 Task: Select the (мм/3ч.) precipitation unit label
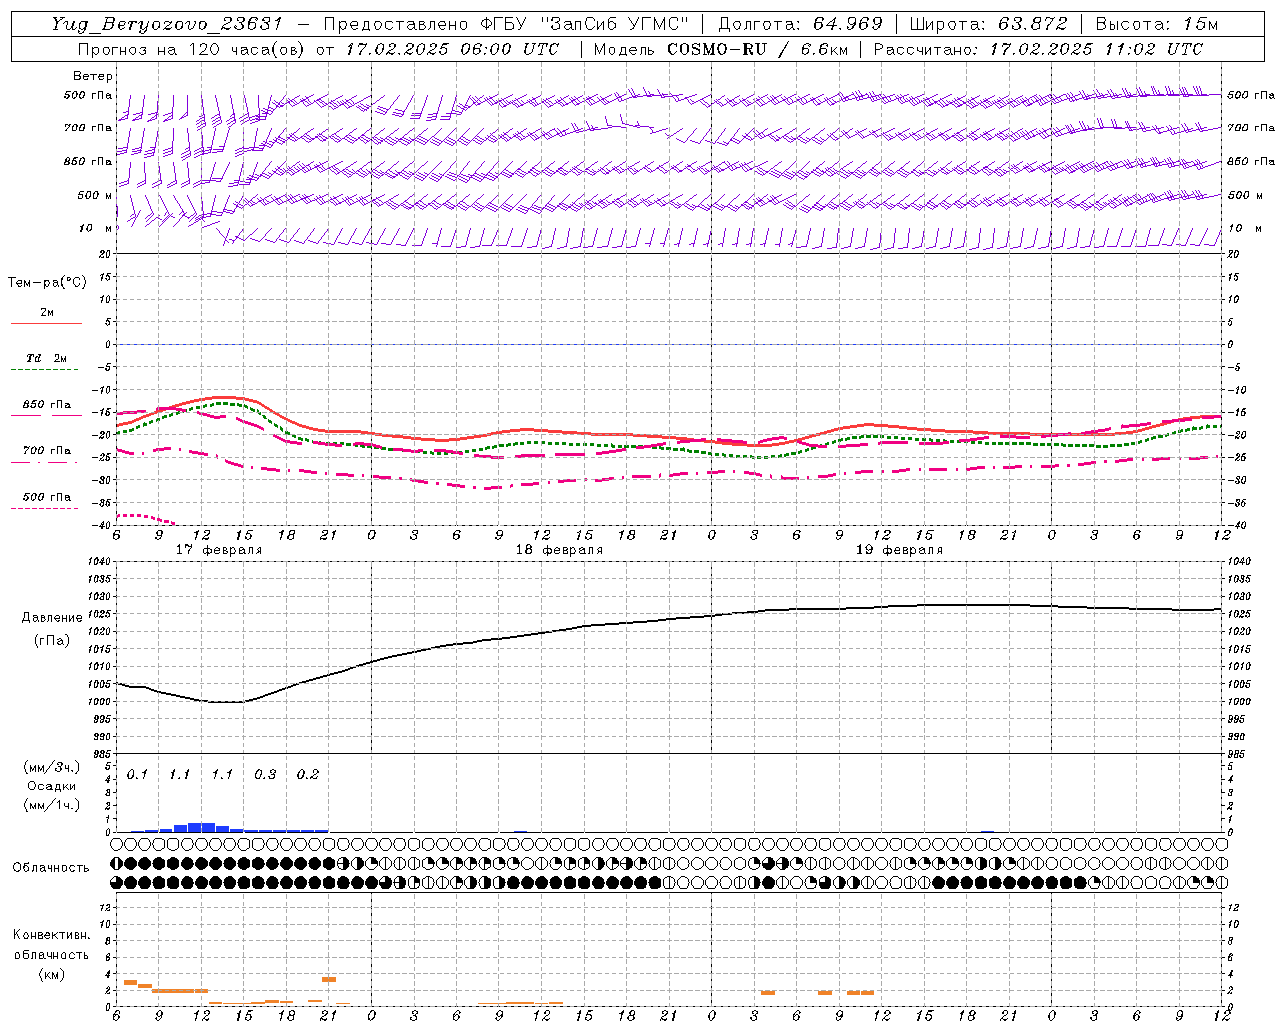[51, 767]
